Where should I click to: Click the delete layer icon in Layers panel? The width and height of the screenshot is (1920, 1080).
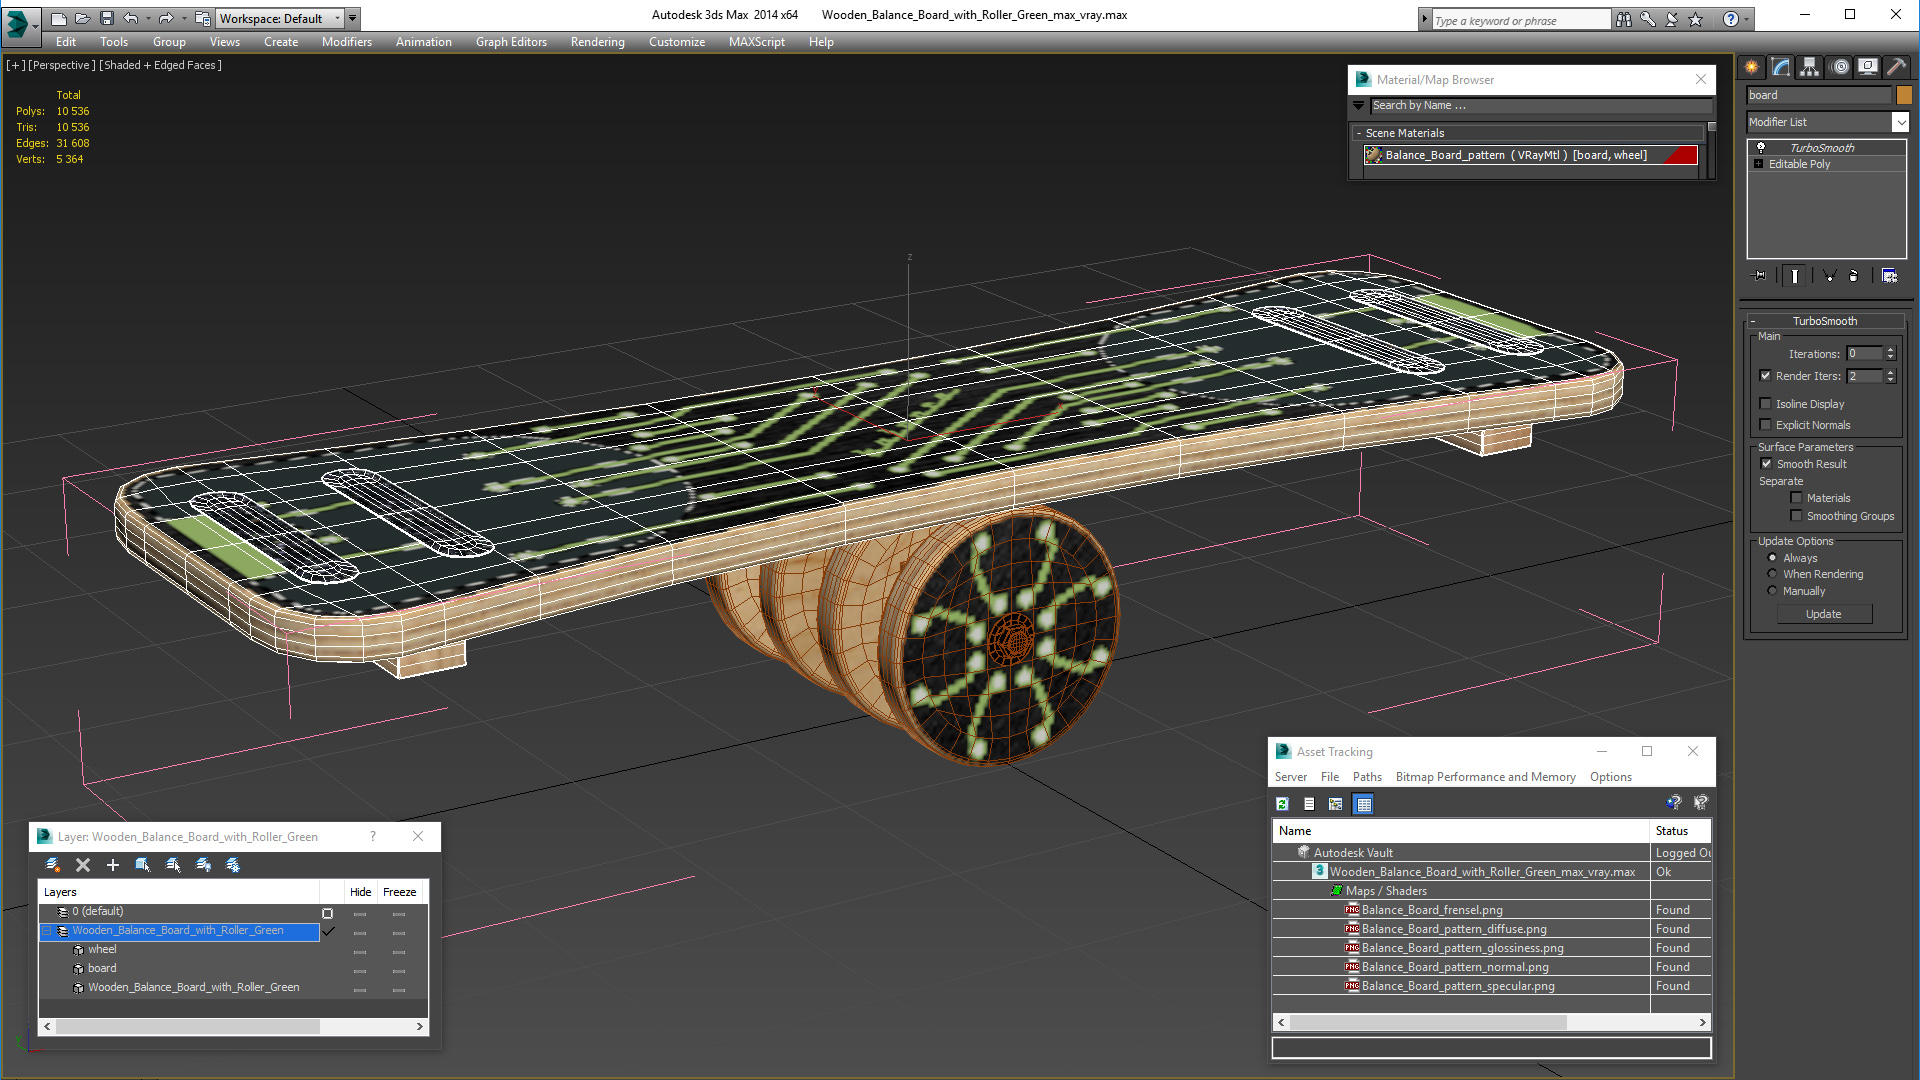point(83,864)
